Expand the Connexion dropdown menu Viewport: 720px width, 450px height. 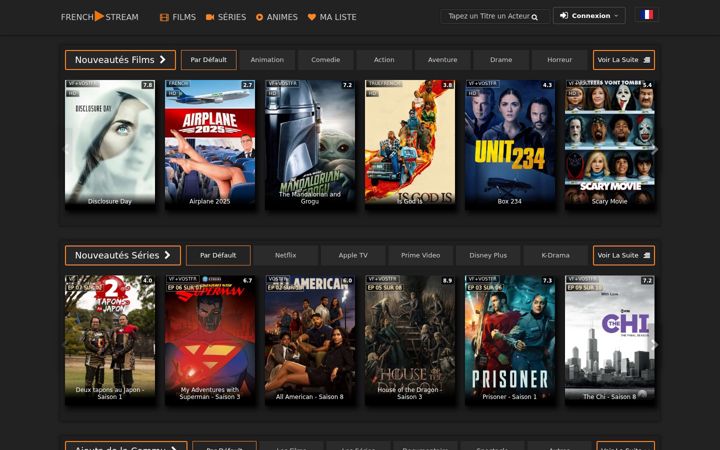(x=589, y=15)
